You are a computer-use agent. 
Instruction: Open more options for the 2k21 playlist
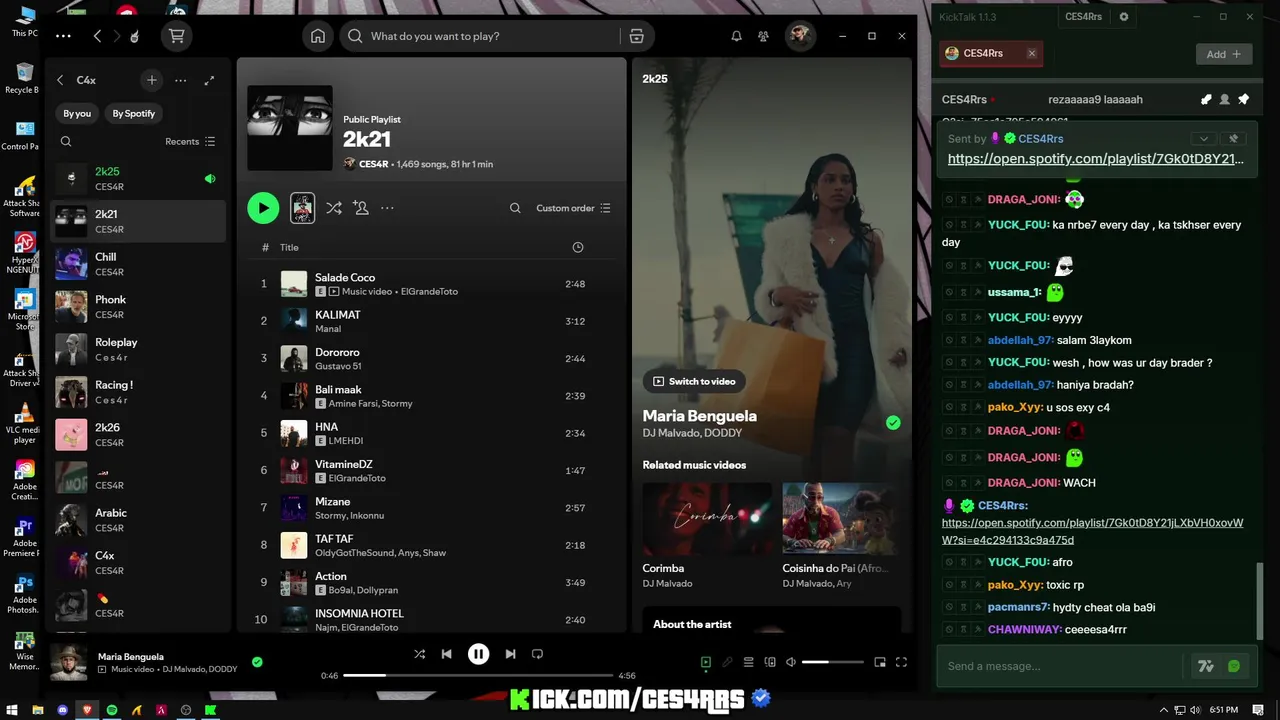tap(387, 208)
